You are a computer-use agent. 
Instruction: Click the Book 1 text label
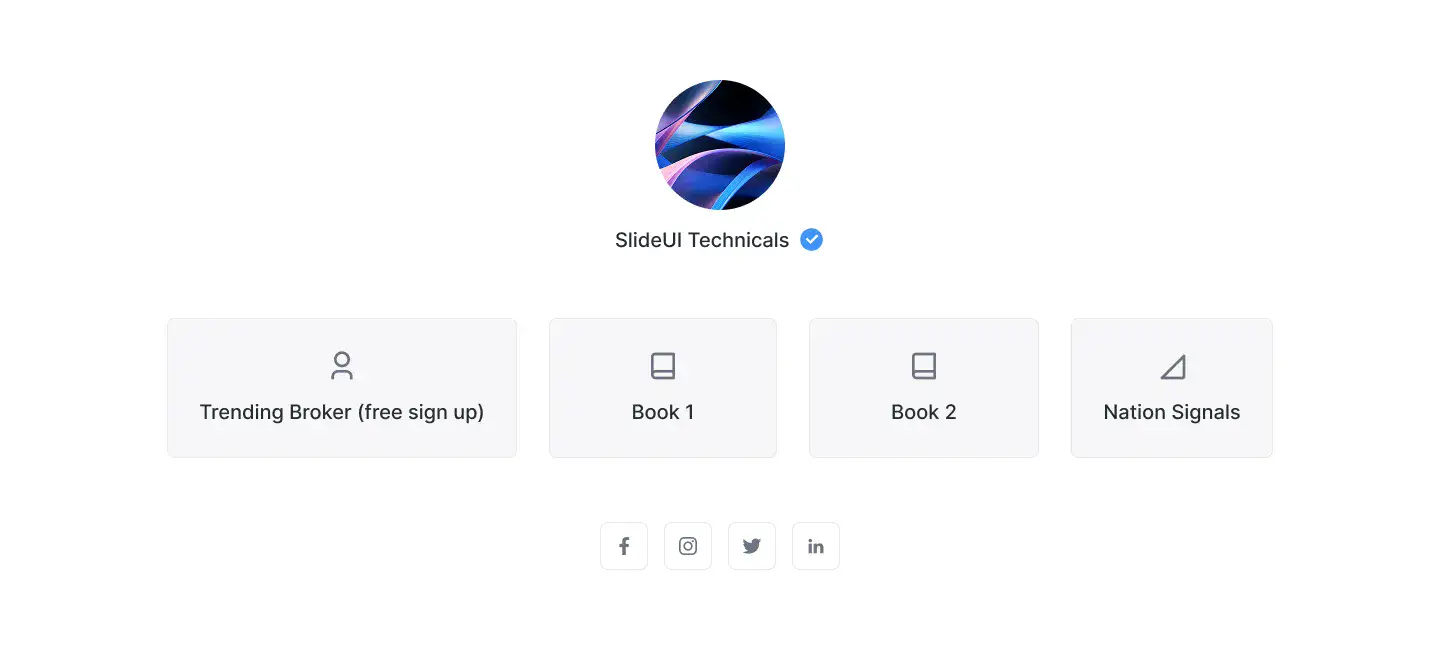663,412
